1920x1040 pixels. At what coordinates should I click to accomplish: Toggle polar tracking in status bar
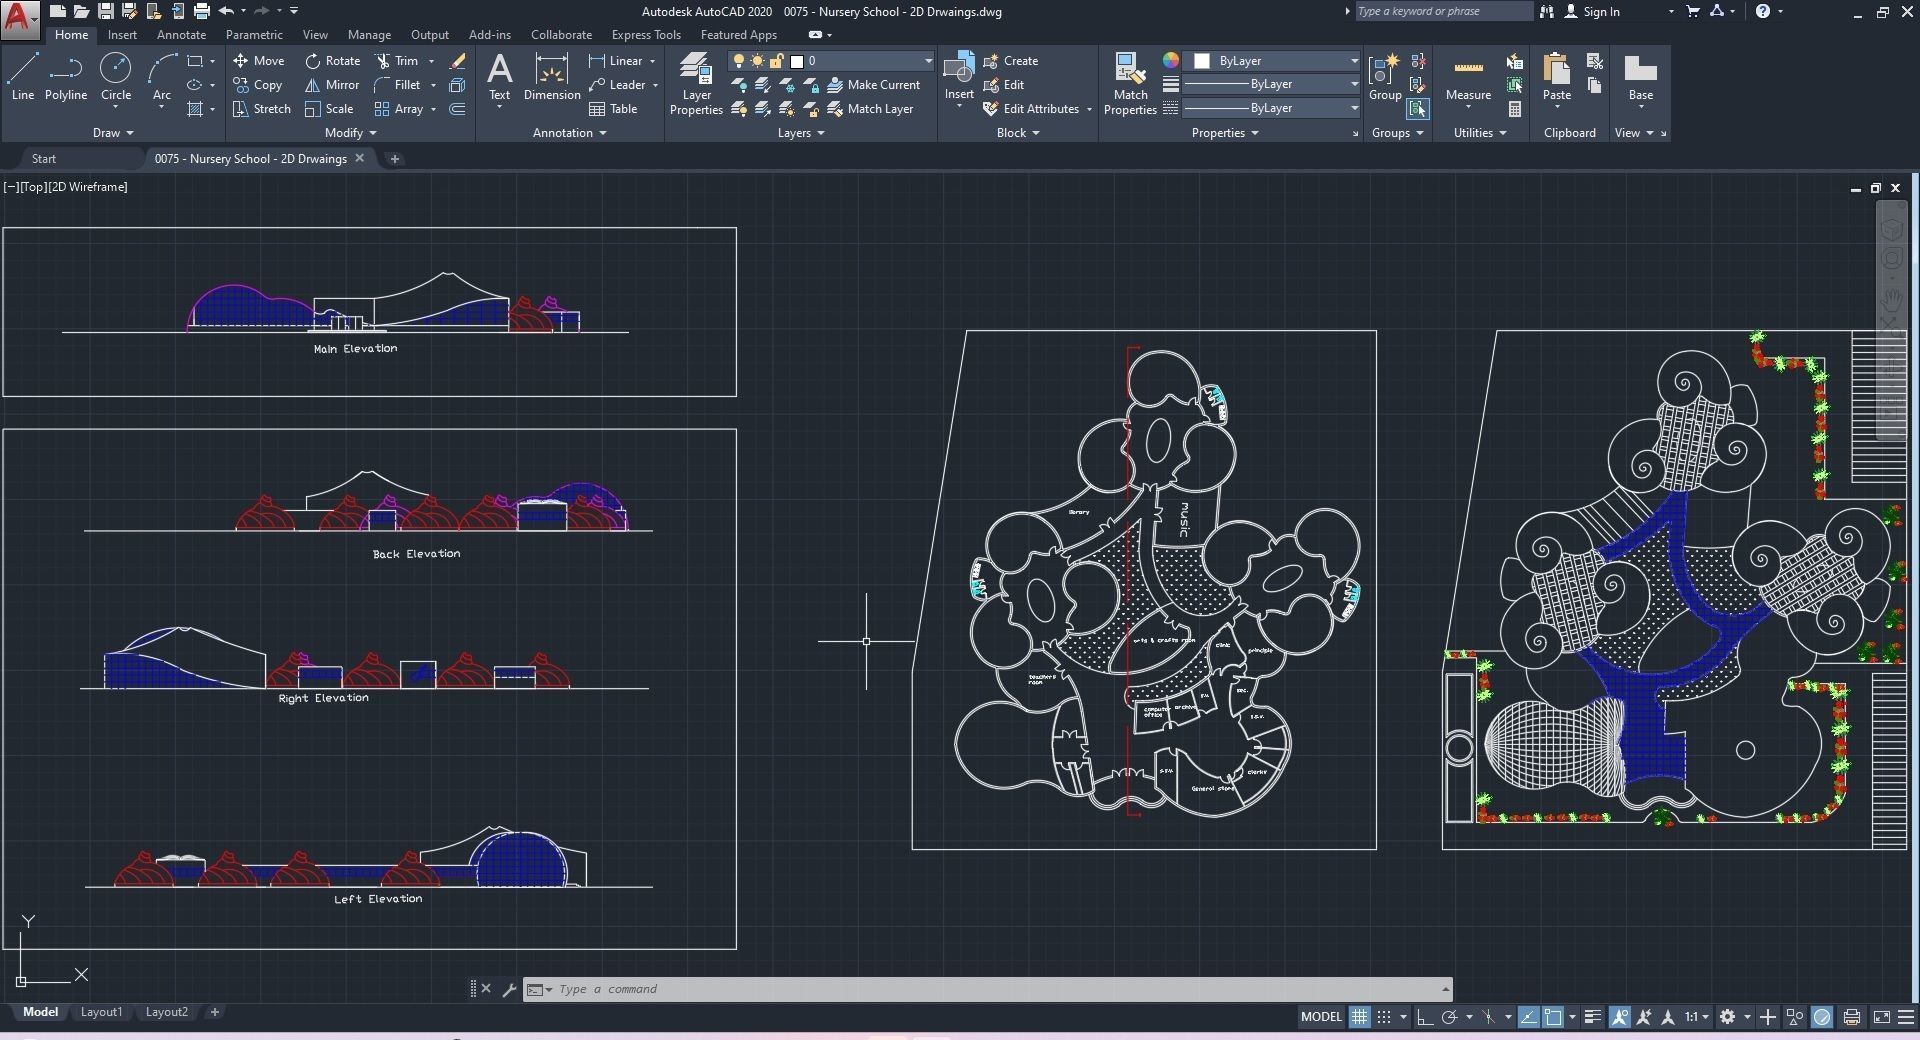coord(1449,1017)
